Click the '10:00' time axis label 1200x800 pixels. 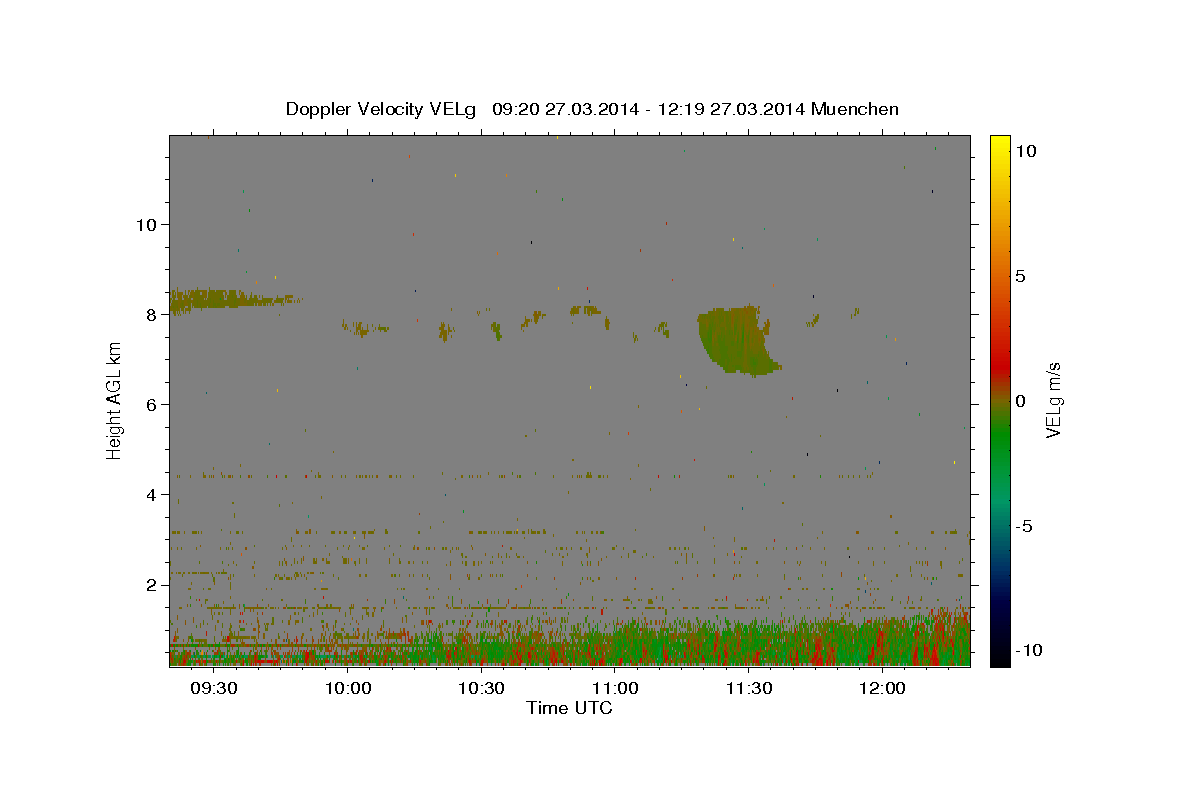point(348,688)
